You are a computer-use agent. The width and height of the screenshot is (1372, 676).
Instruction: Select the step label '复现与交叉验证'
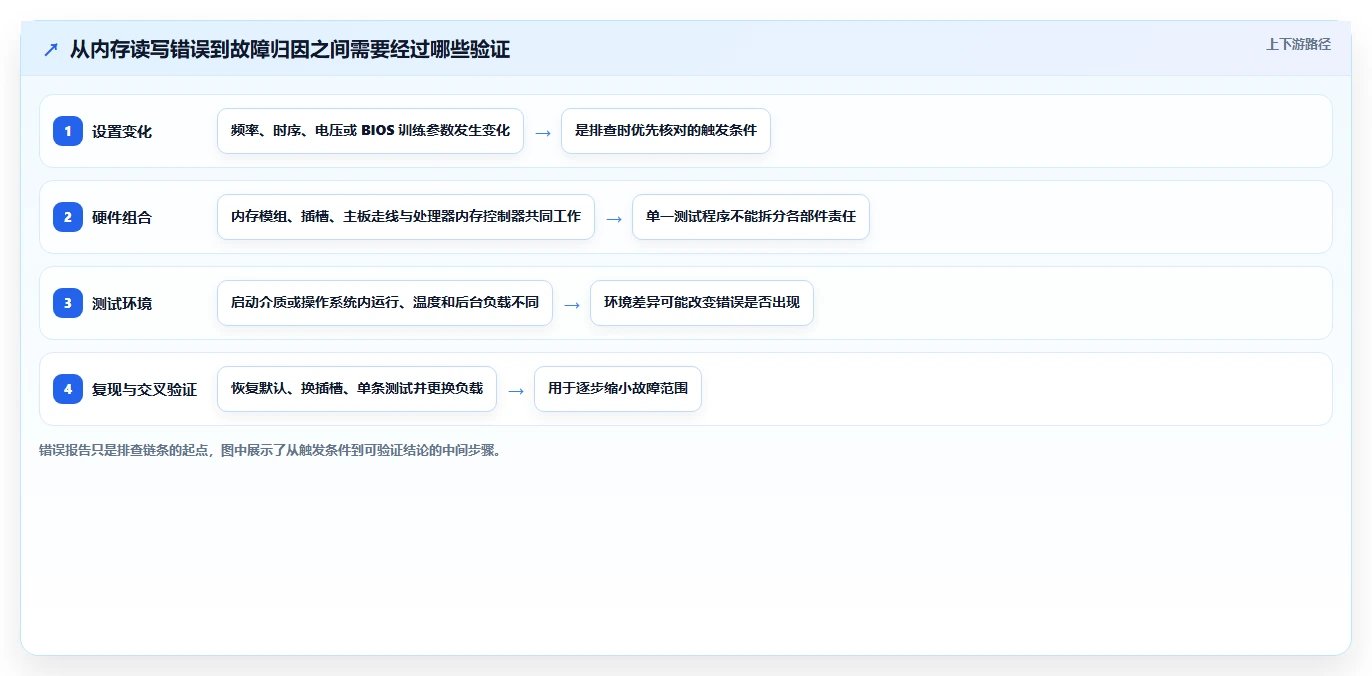[x=144, y=389]
